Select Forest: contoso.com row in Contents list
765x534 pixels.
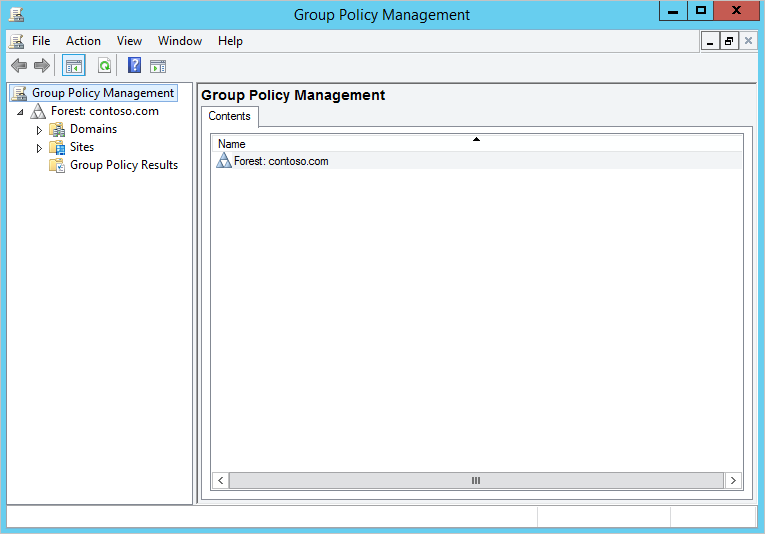477,160
